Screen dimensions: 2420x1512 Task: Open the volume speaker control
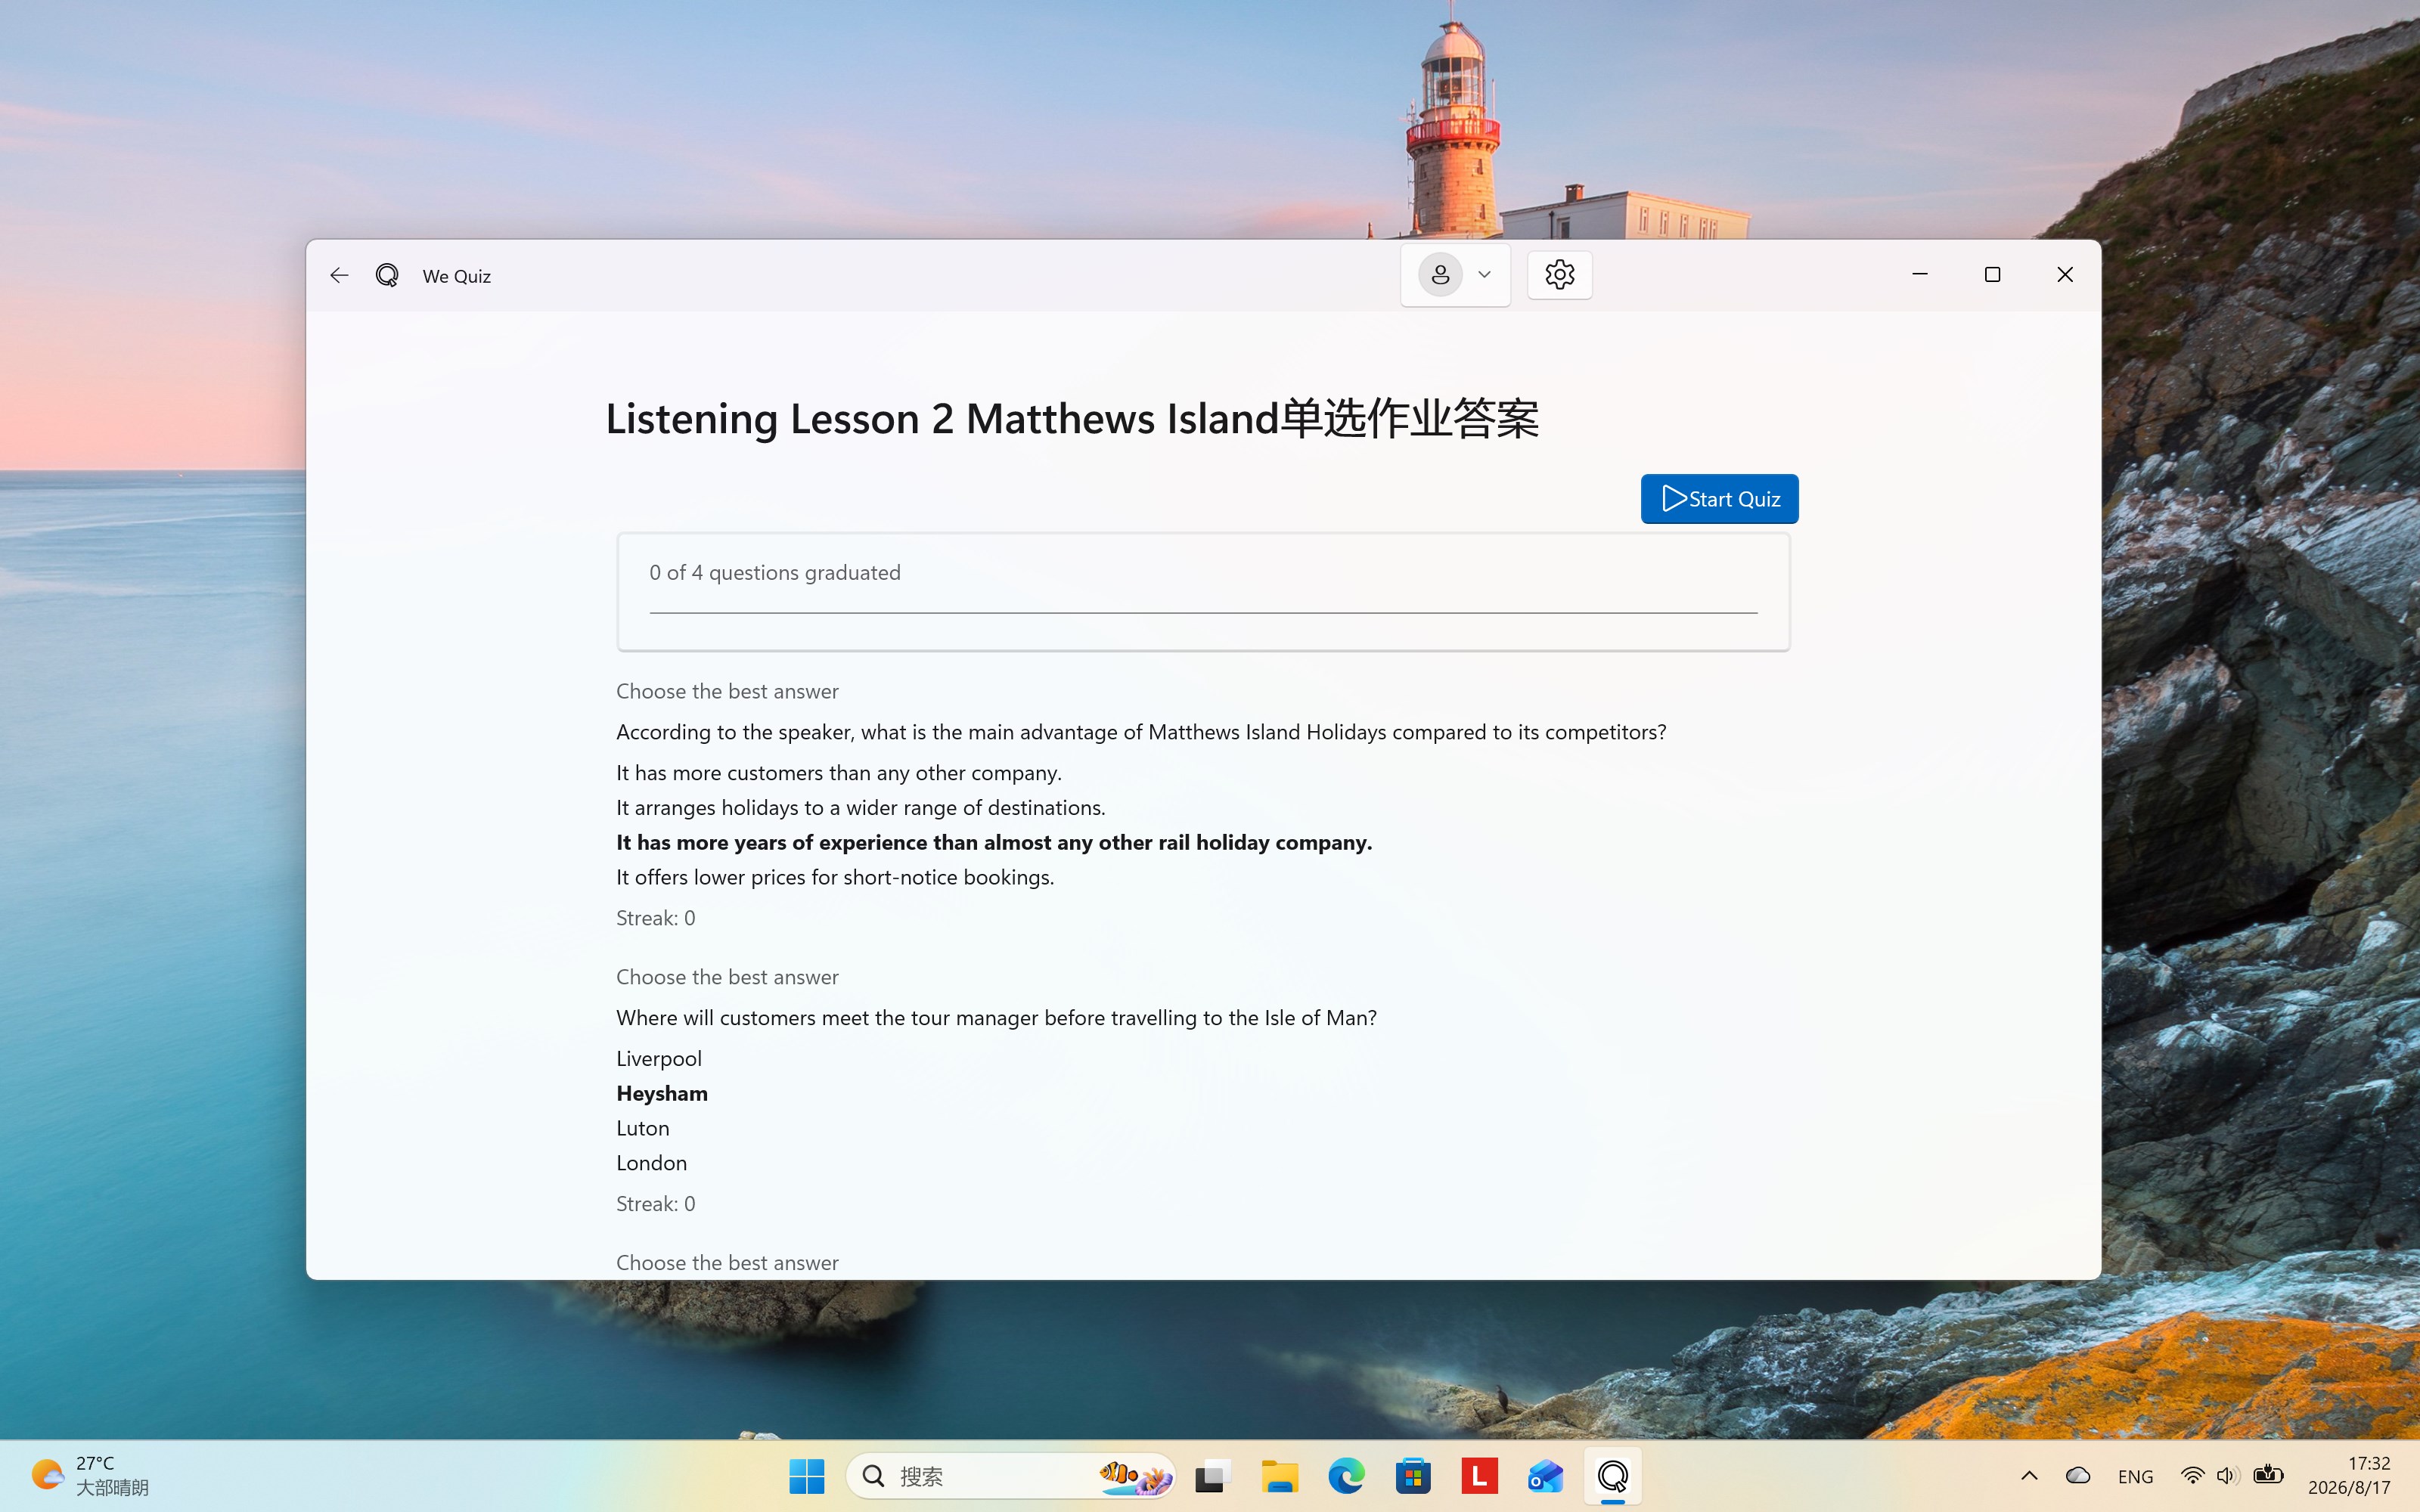coord(2227,1476)
